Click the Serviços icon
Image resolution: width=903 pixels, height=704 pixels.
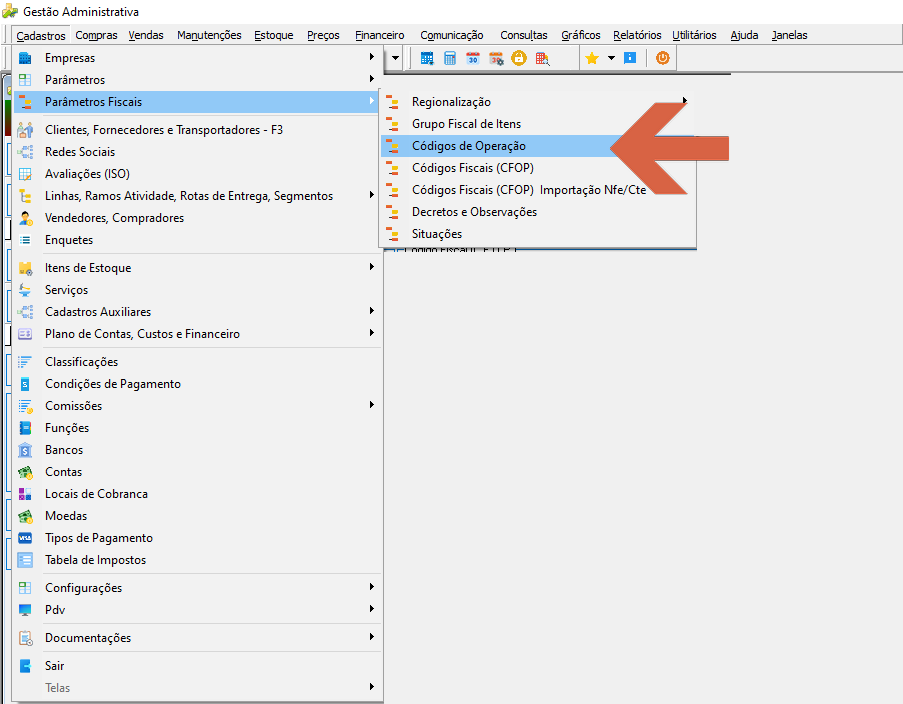[25, 290]
